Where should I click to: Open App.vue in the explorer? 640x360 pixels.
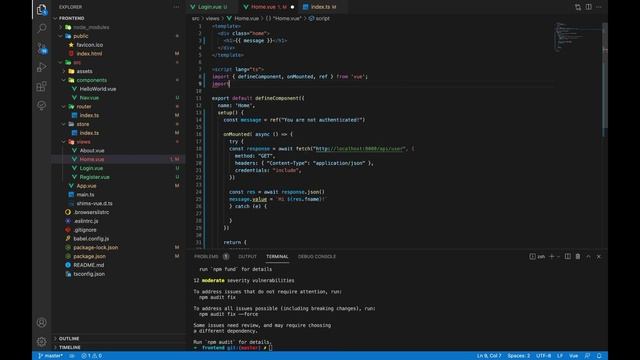(x=86, y=186)
